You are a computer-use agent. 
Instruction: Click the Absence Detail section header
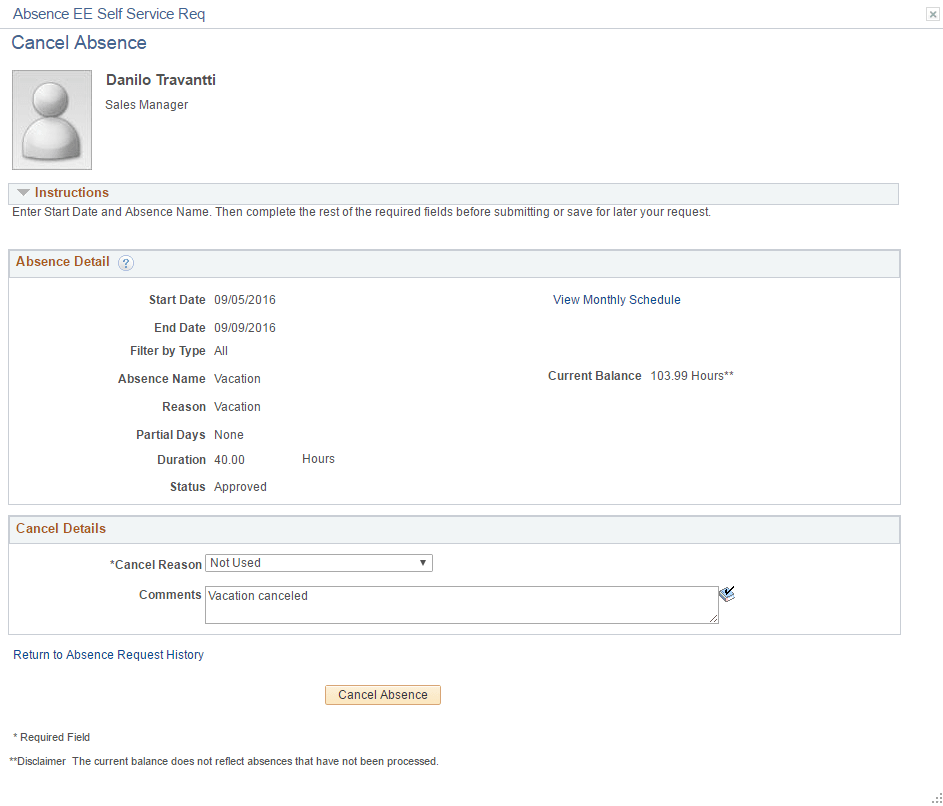pyautogui.click(x=61, y=262)
